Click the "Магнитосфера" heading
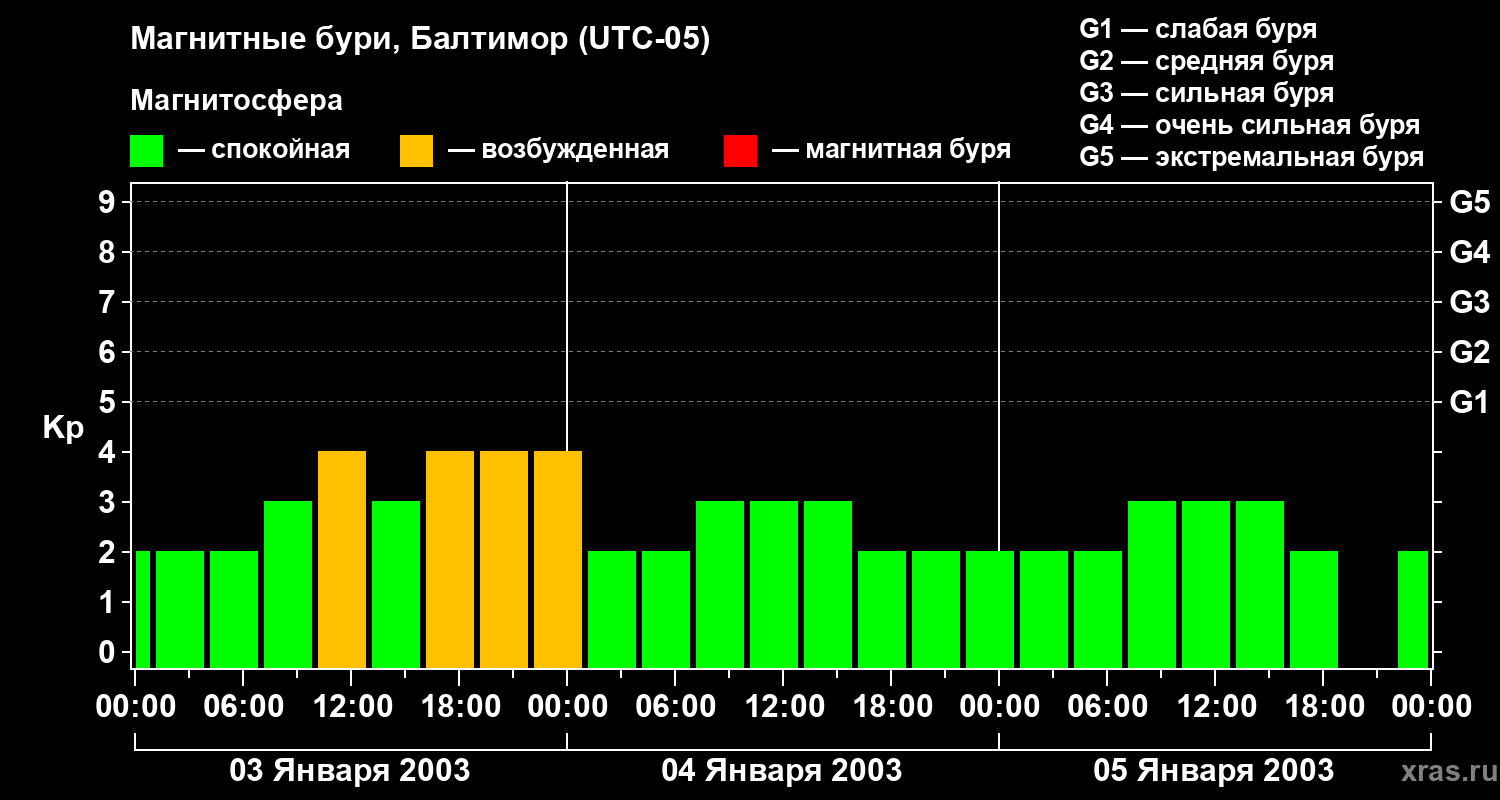The width and height of the screenshot is (1500, 800). pos(236,100)
